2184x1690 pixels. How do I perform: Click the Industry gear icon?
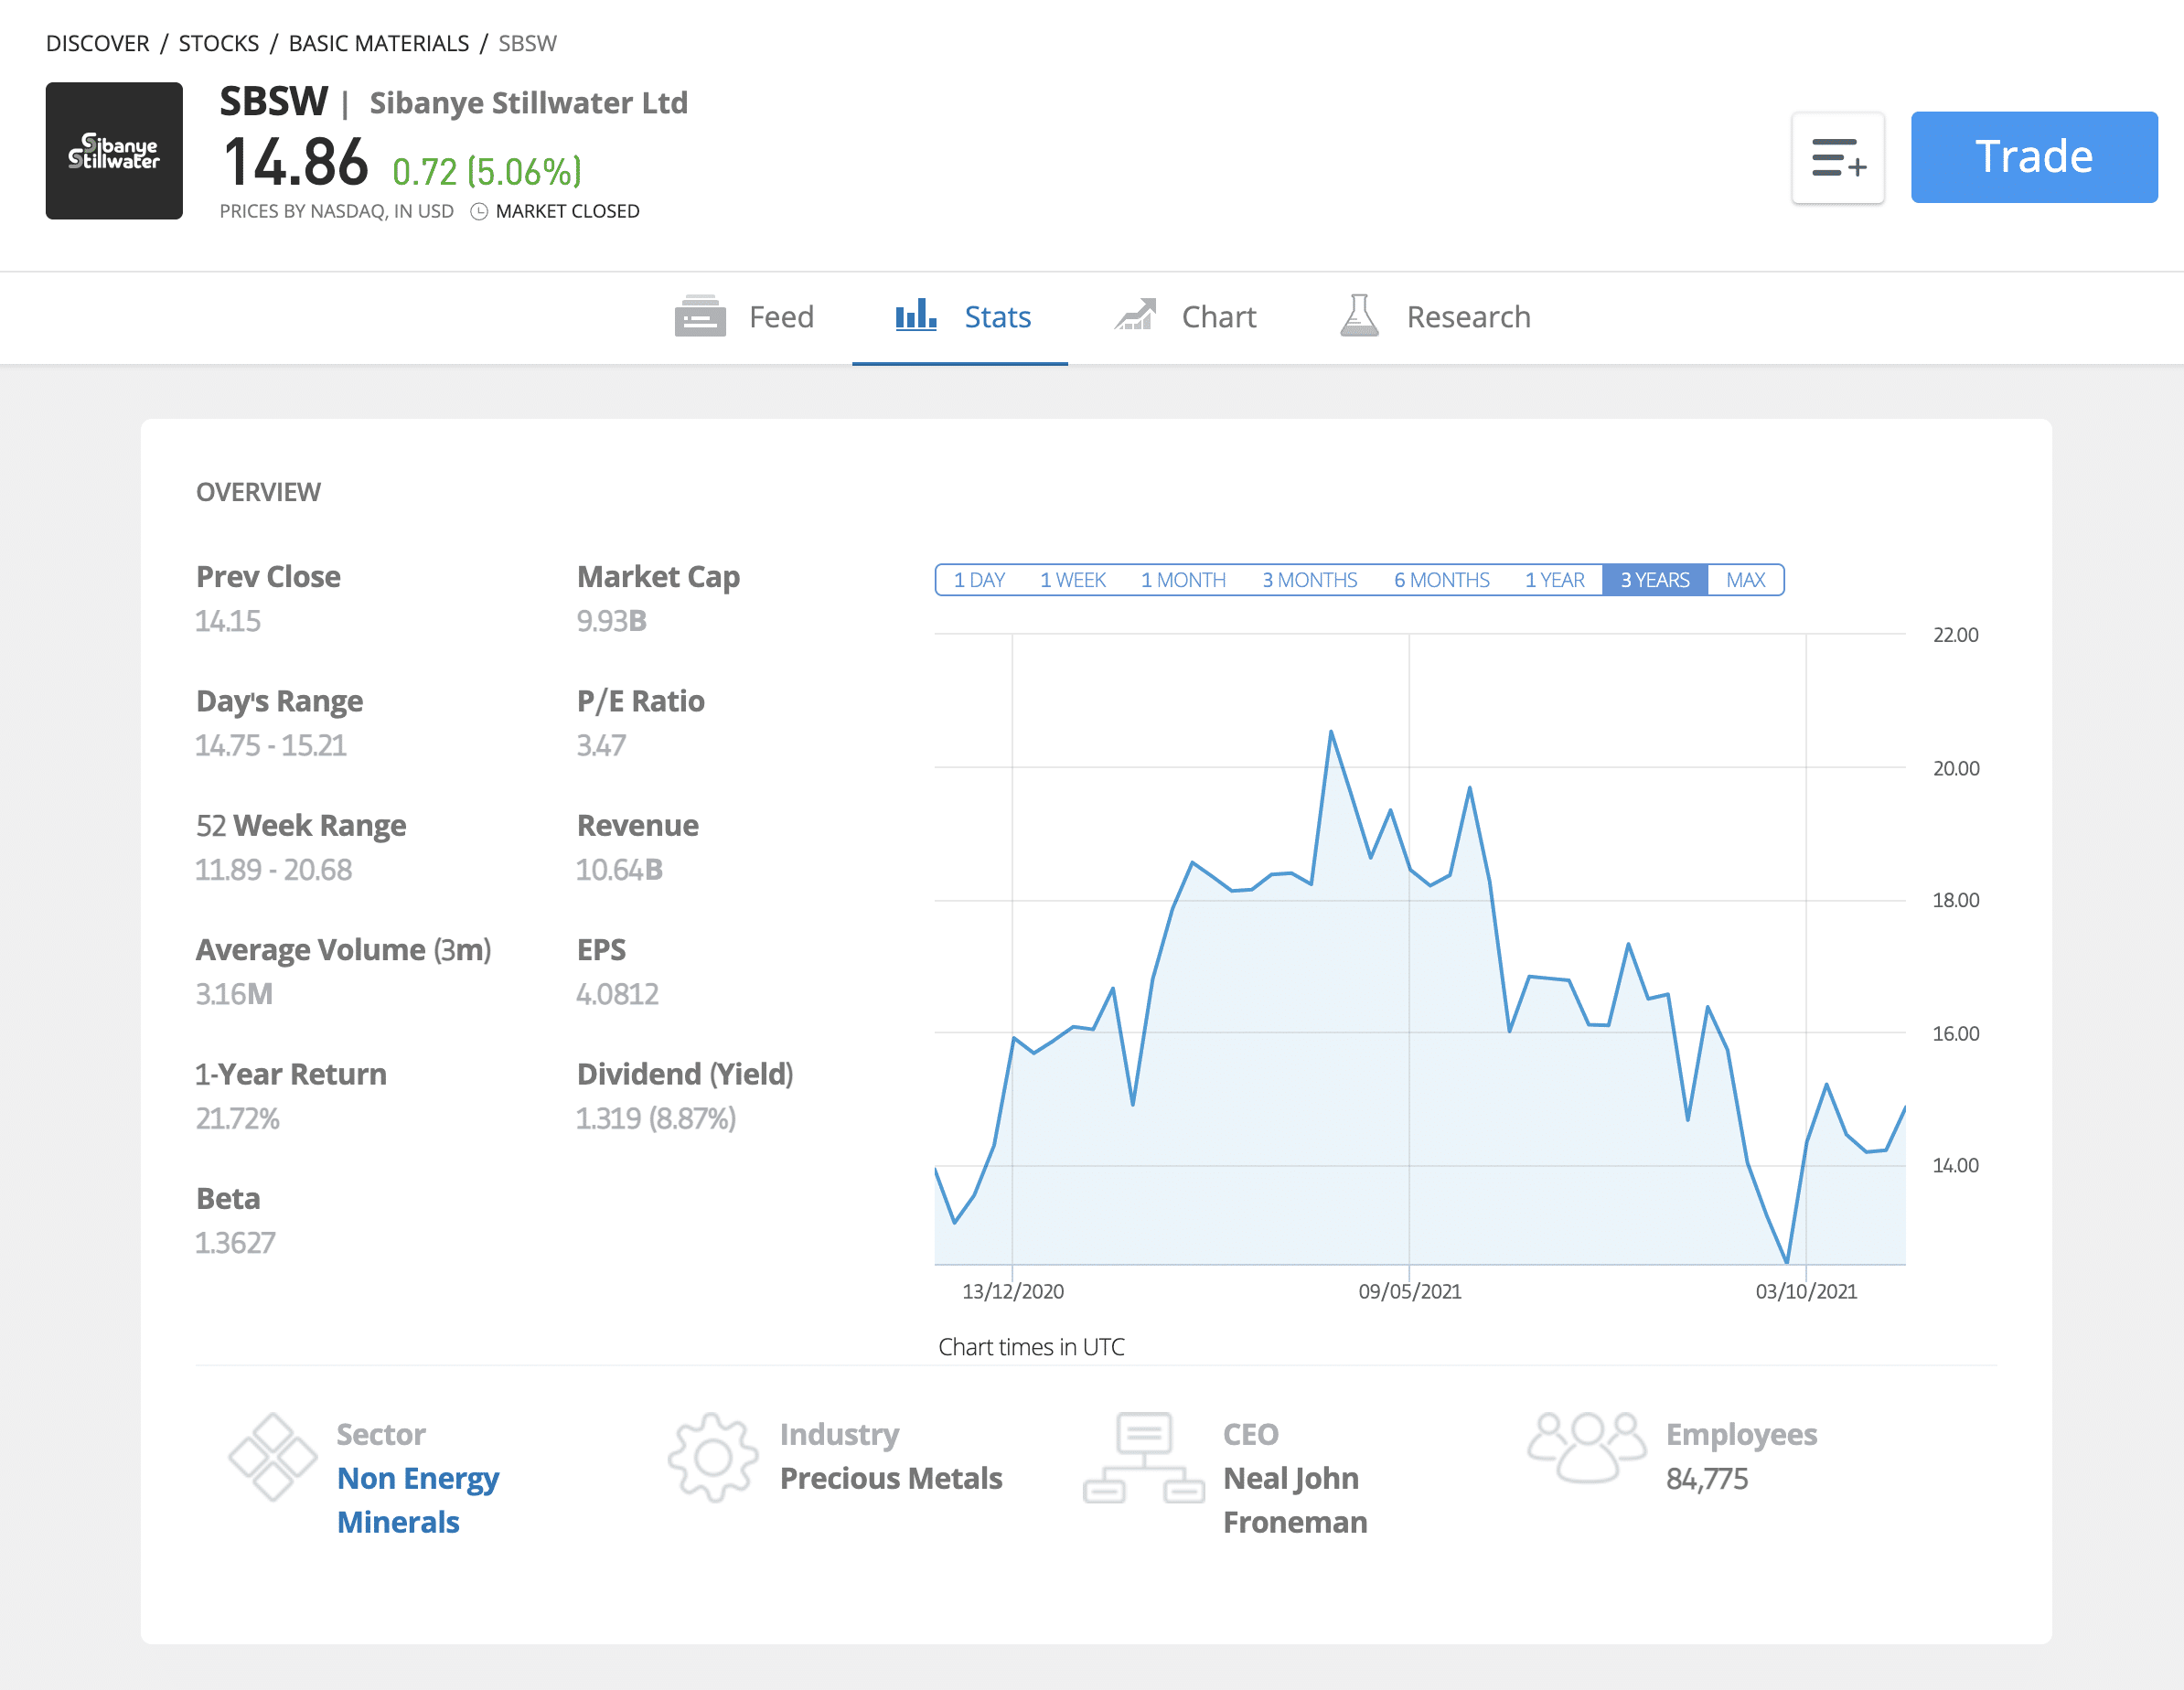click(713, 1457)
